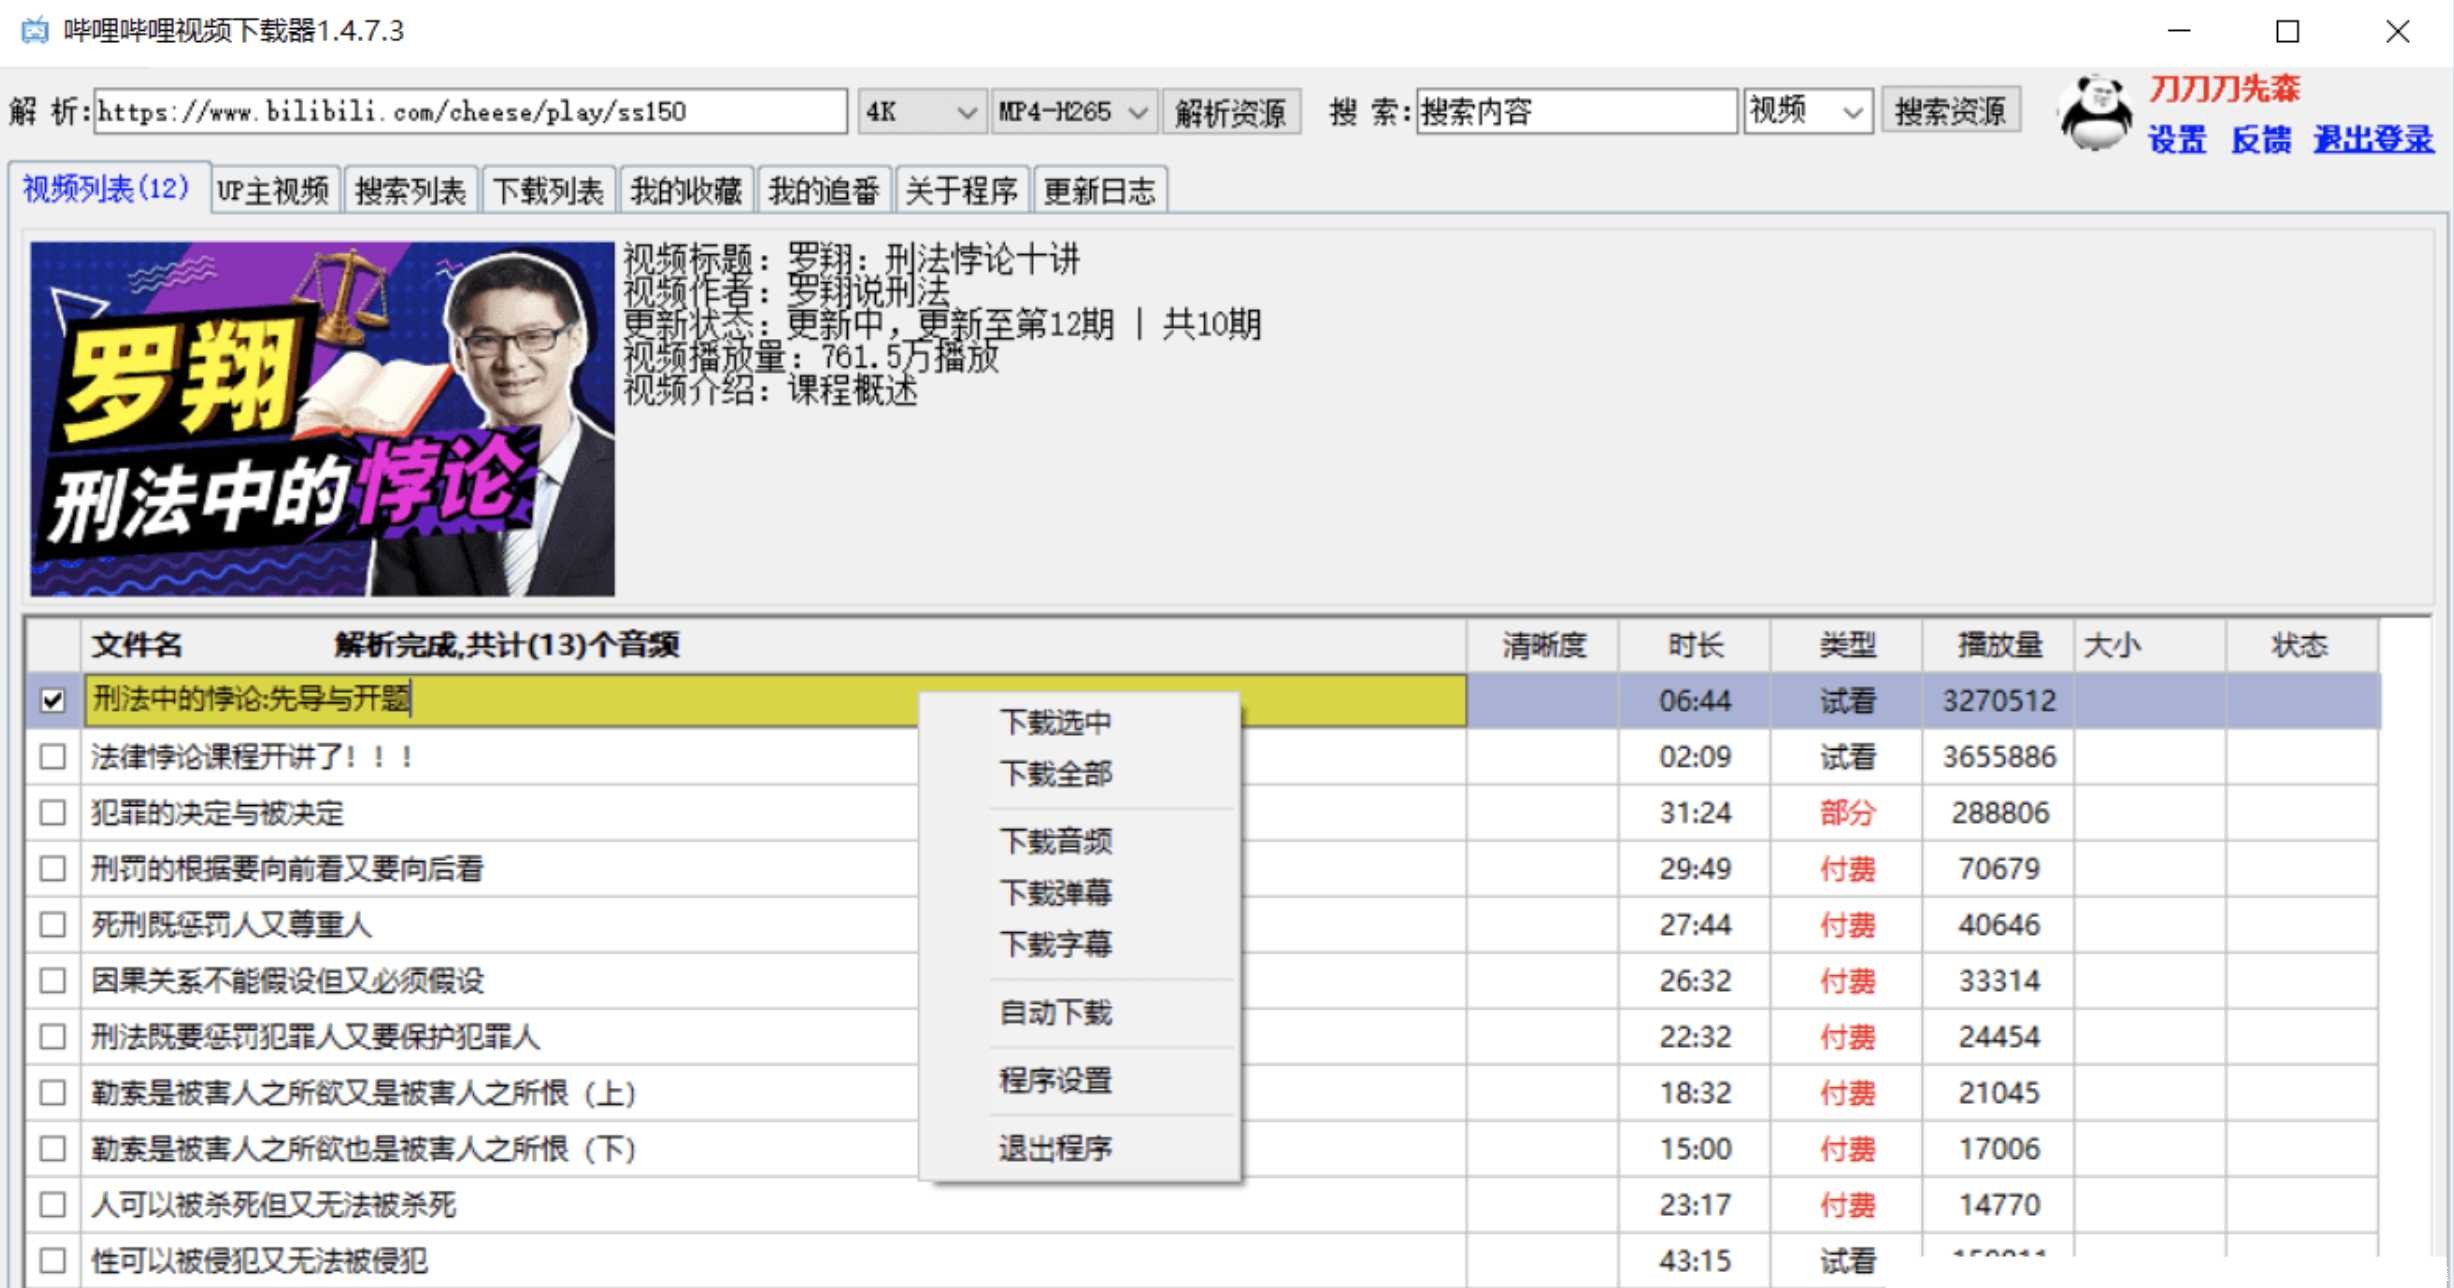Select the row 死刑既惩罚人又尊重人
This screenshot has height=1288, width=2454.
[x=1202, y=924]
